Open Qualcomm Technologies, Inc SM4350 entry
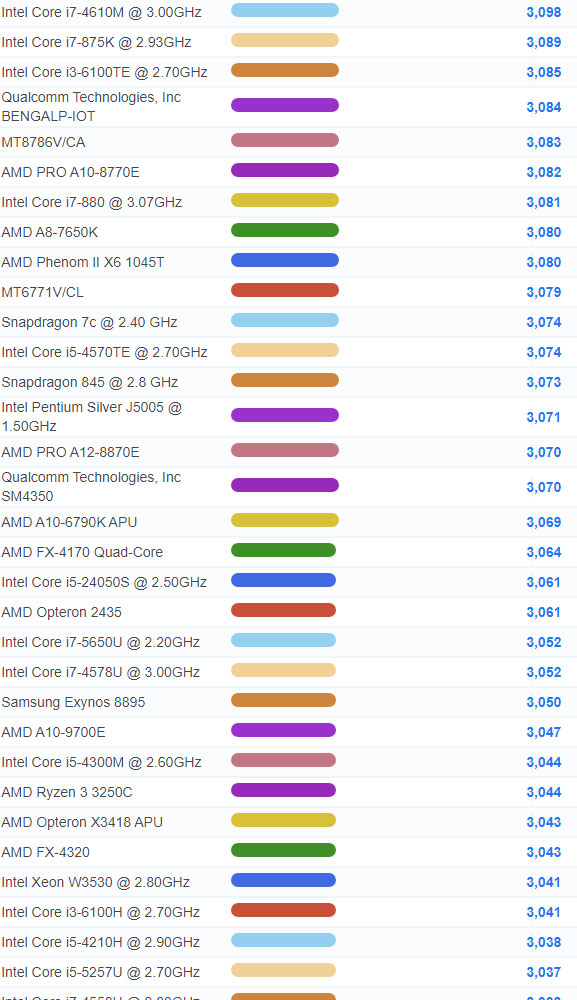Screen dimensions: 577x1000 (x=91, y=487)
